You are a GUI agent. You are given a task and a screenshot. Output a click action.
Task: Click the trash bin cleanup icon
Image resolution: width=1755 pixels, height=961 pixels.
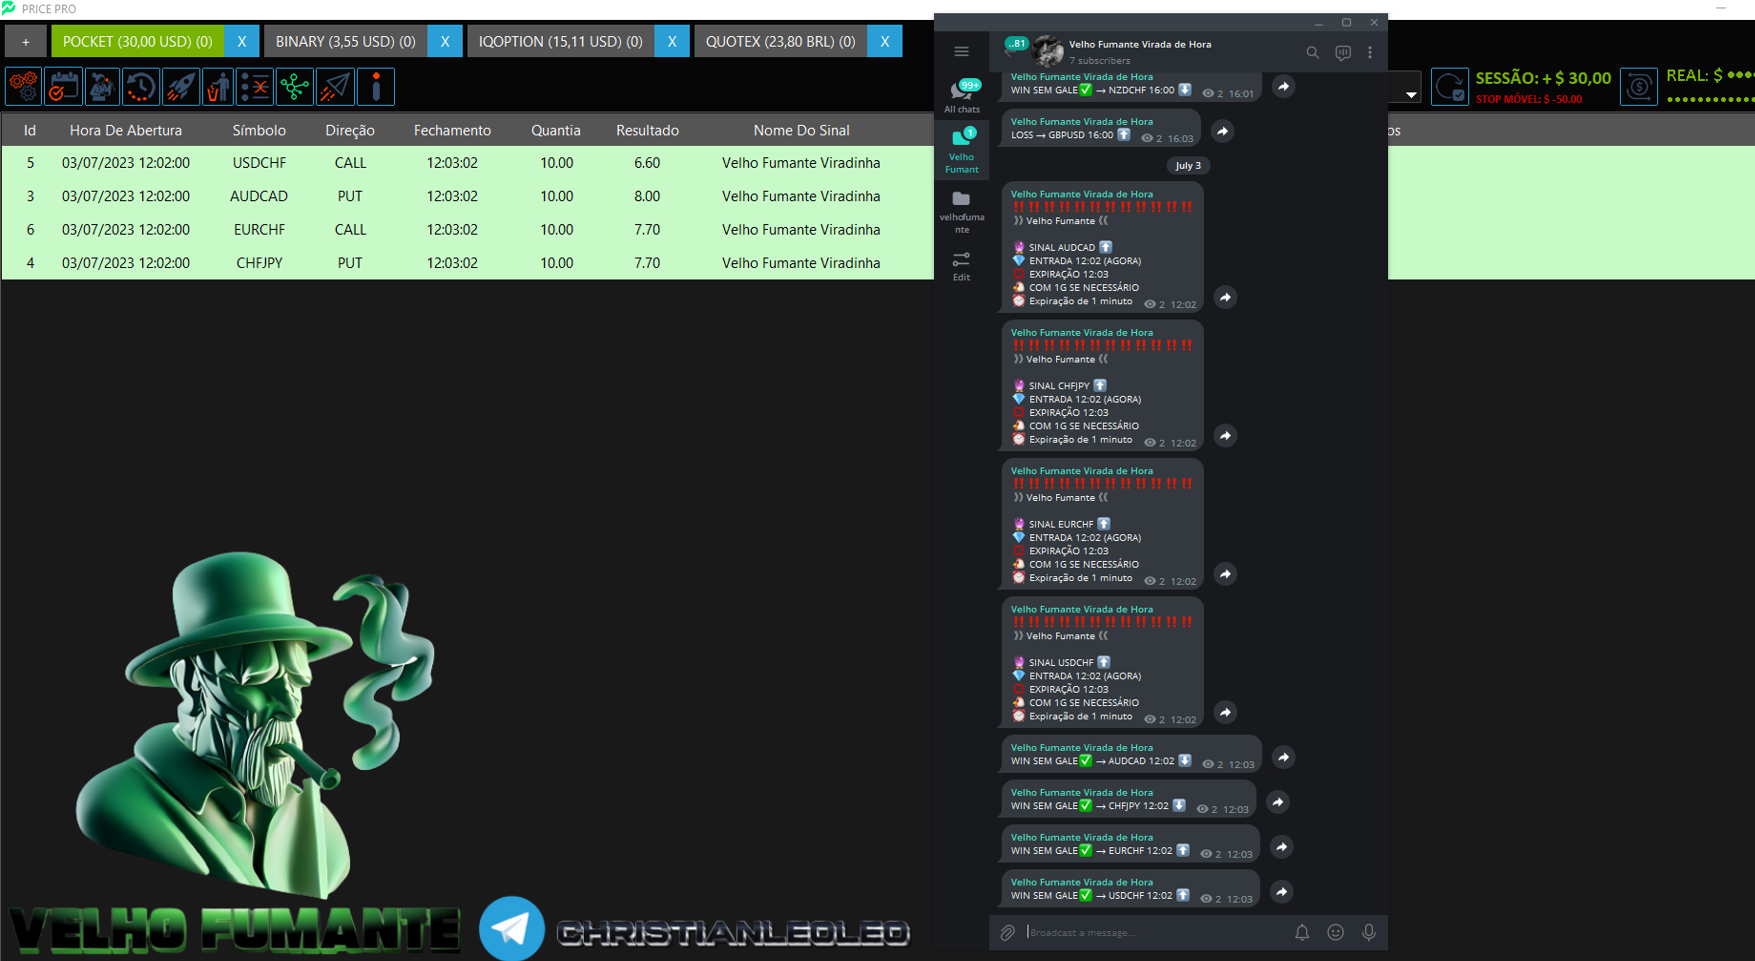(x=218, y=87)
